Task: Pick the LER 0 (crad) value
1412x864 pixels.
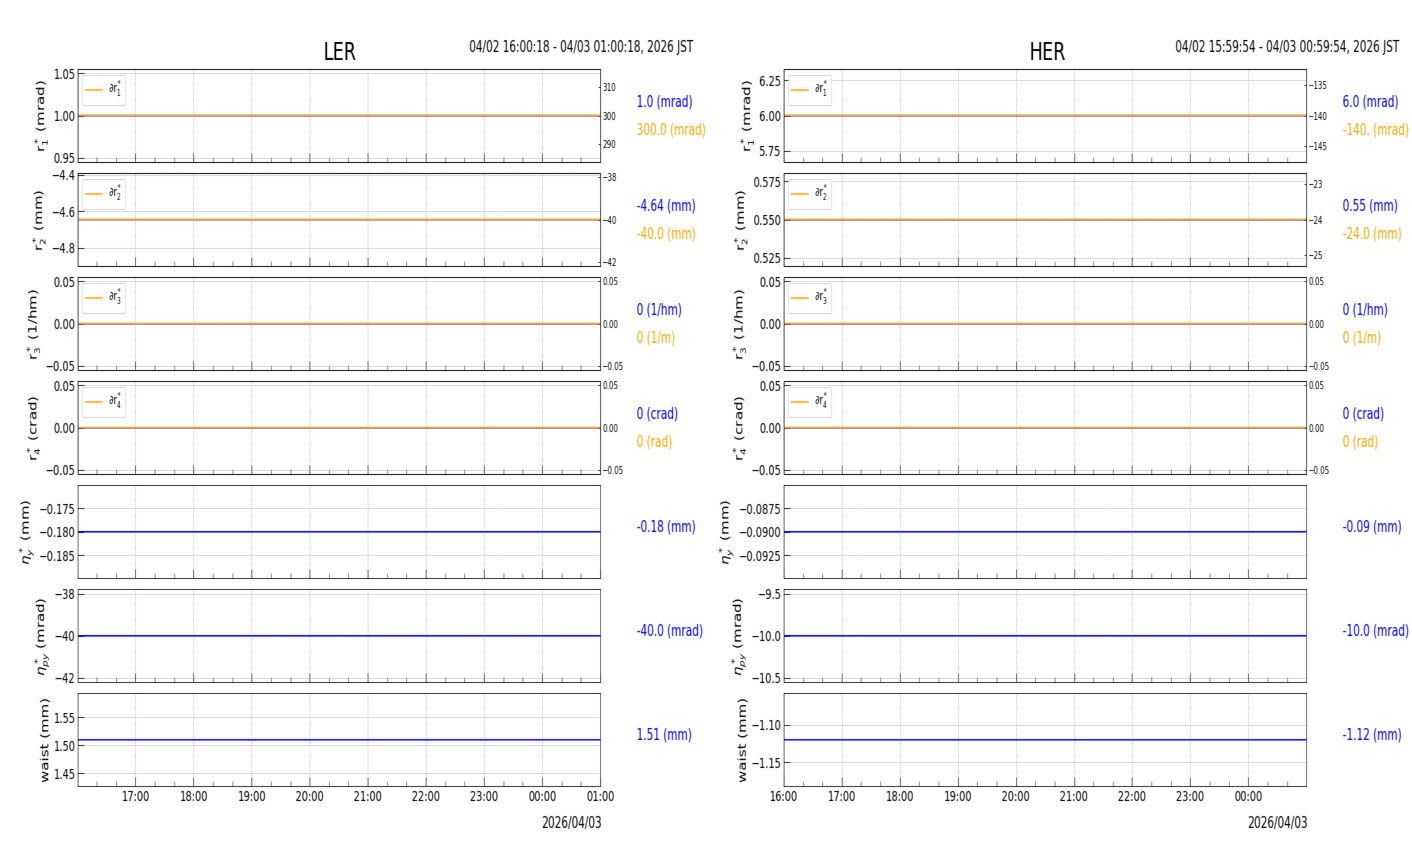Action: coord(657,414)
